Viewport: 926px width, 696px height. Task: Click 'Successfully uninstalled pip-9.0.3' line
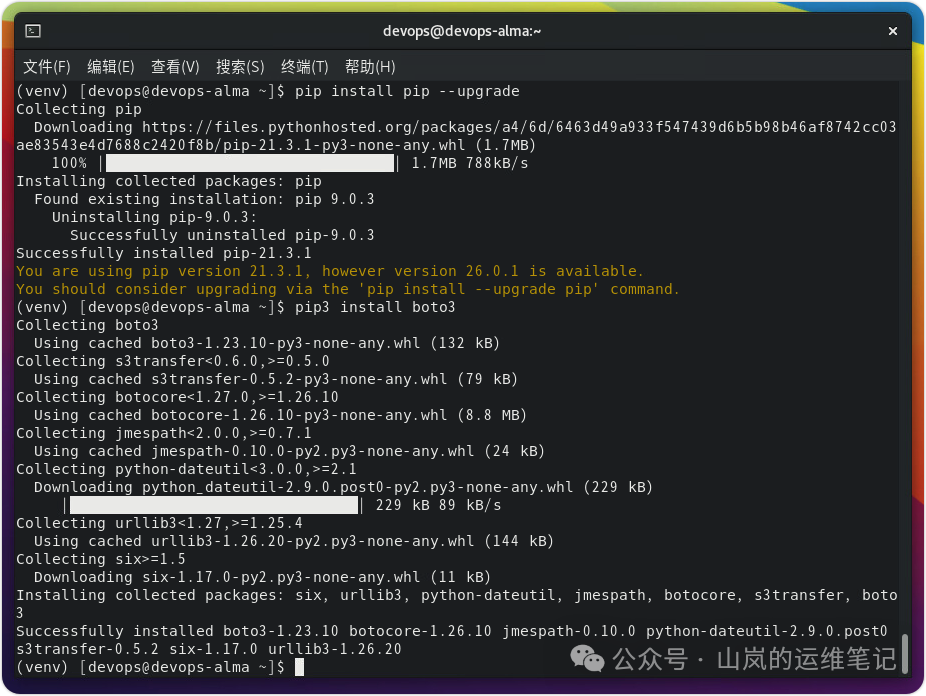click(x=223, y=235)
